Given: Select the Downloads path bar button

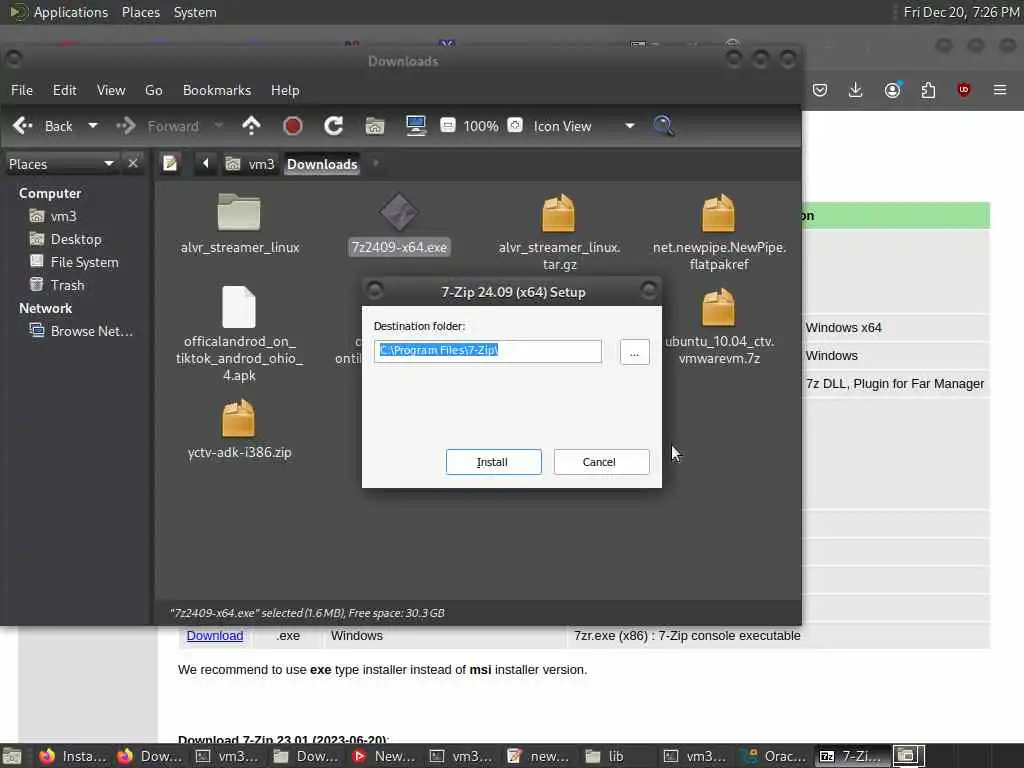Looking at the screenshot, I should coord(322,164).
